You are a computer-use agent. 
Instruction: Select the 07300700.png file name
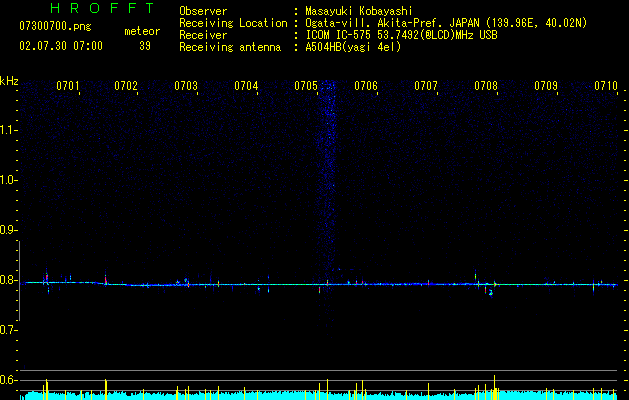tap(55, 27)
